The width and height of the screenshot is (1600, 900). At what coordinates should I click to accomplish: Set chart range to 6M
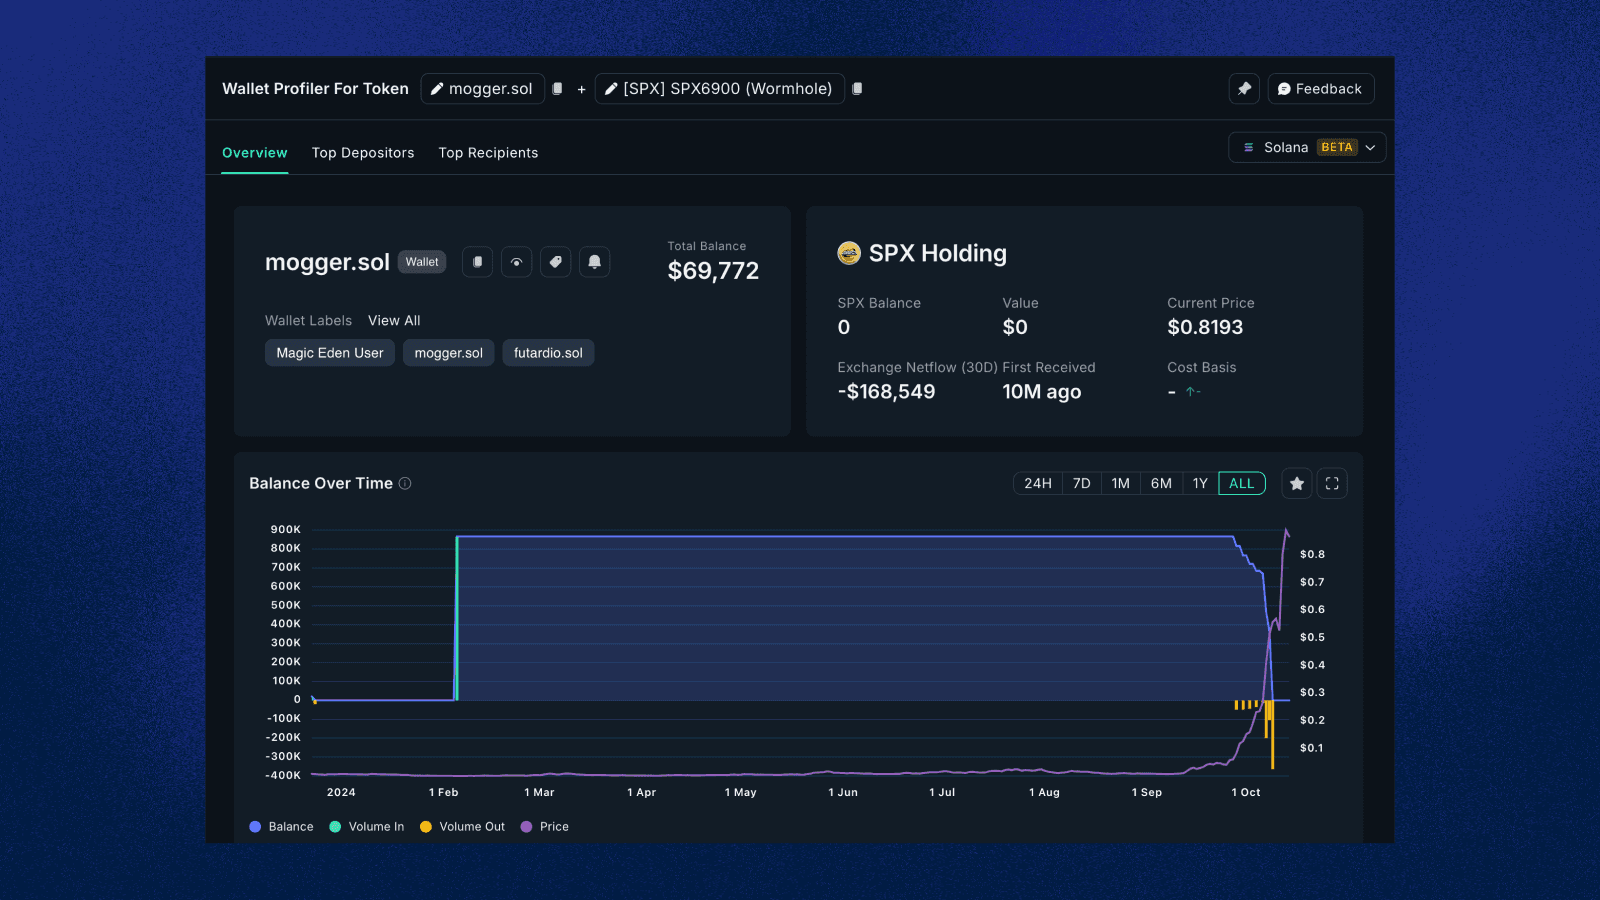point(1161,483)
